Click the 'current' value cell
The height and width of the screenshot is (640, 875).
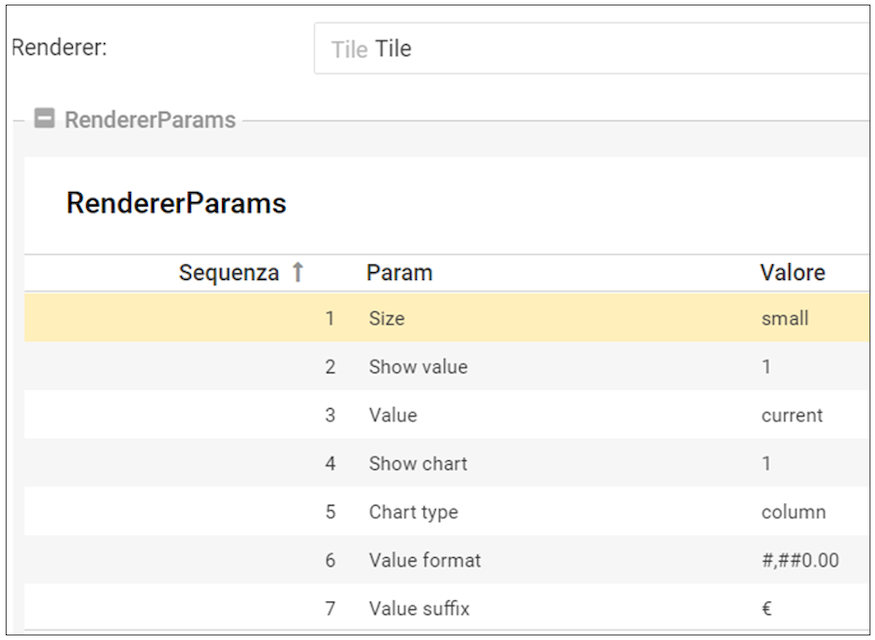click(x=792, y=415)
